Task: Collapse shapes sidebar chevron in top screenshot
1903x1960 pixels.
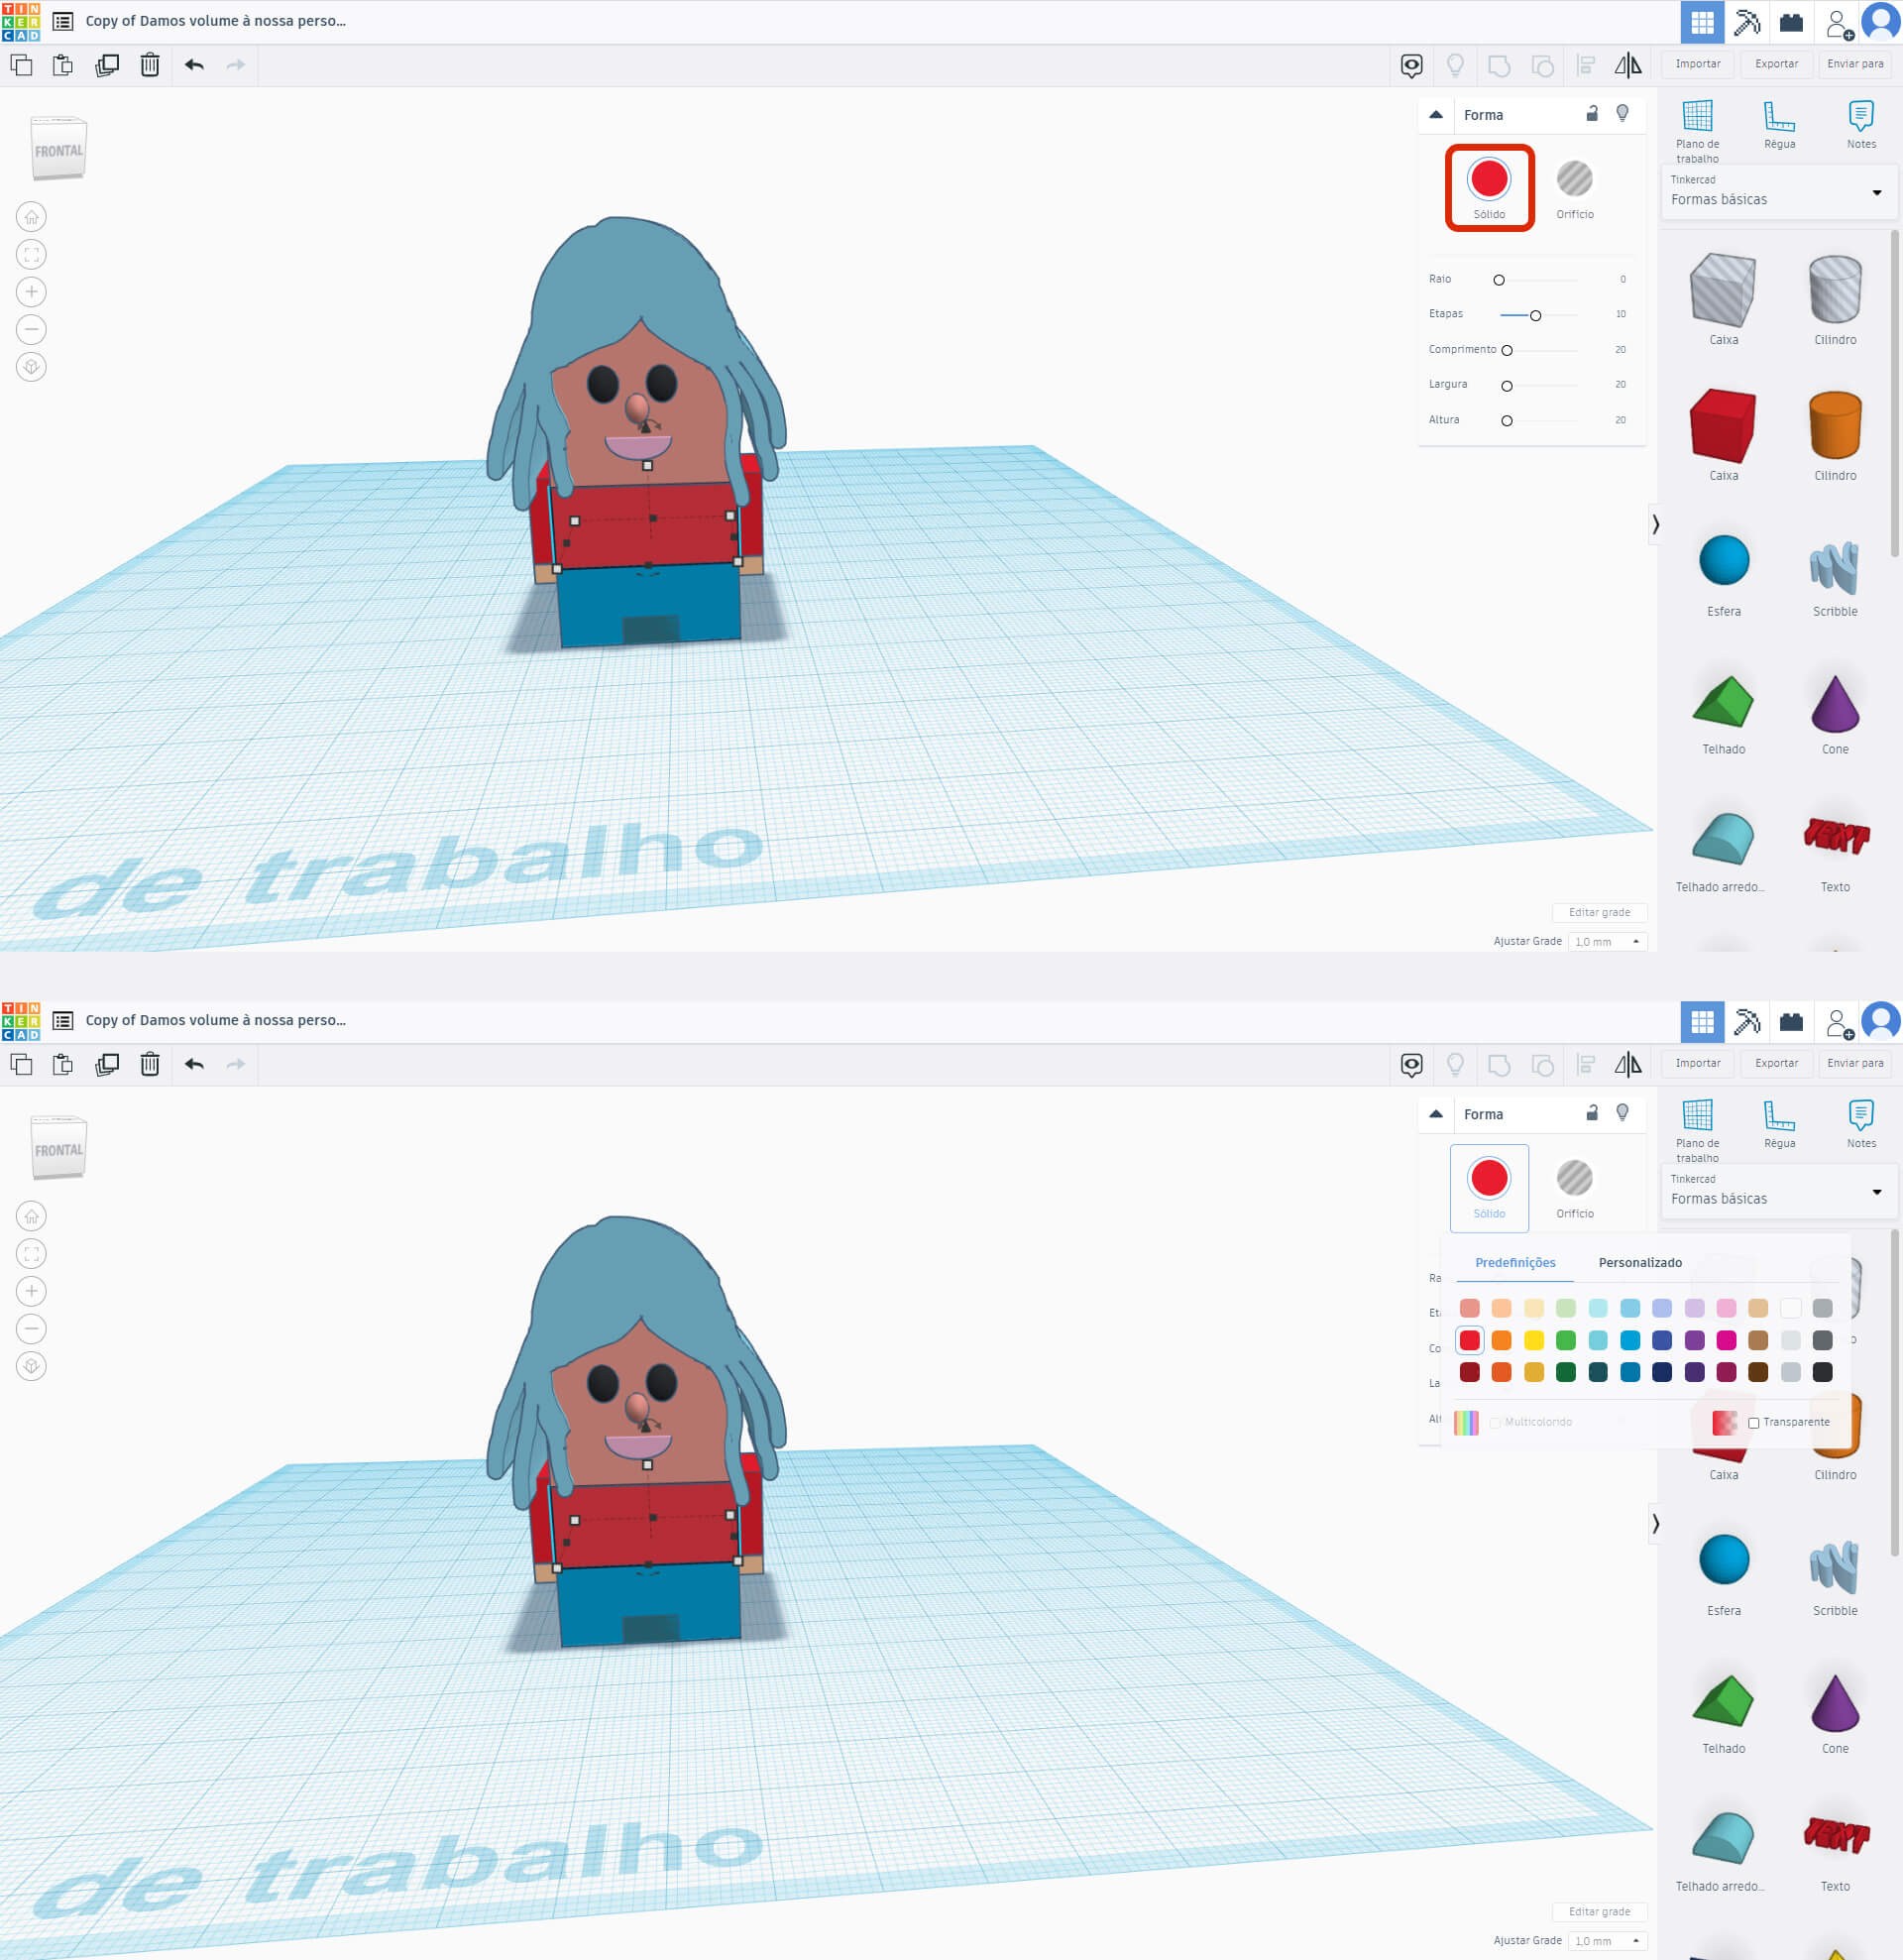Action: click(1655, 524)
